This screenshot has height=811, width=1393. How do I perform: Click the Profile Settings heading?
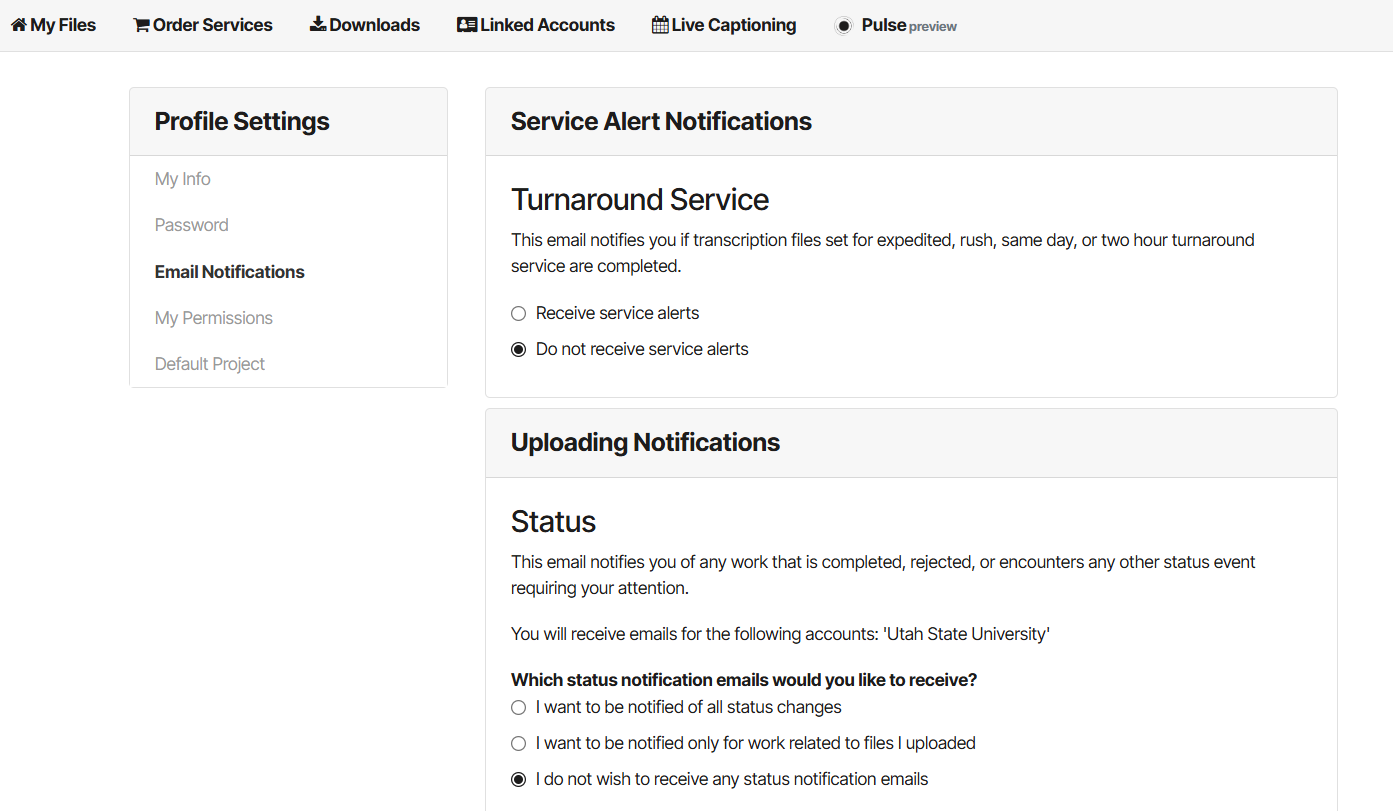coord(242,122)
